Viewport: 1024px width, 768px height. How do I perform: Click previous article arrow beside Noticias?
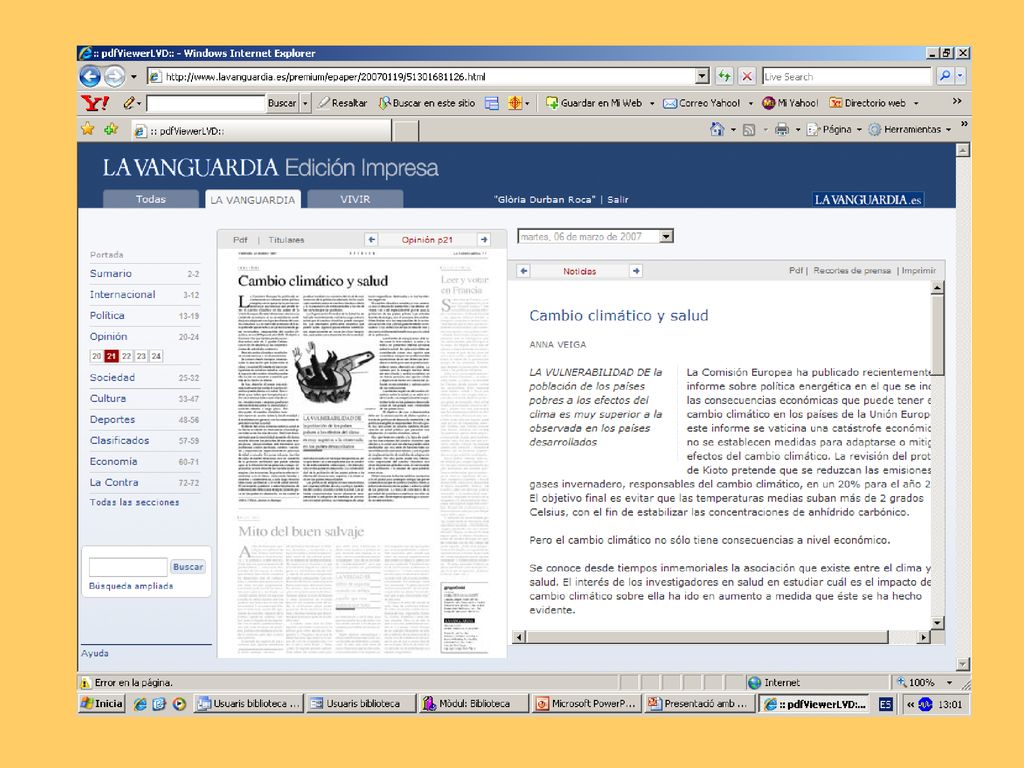click(523, 270)
